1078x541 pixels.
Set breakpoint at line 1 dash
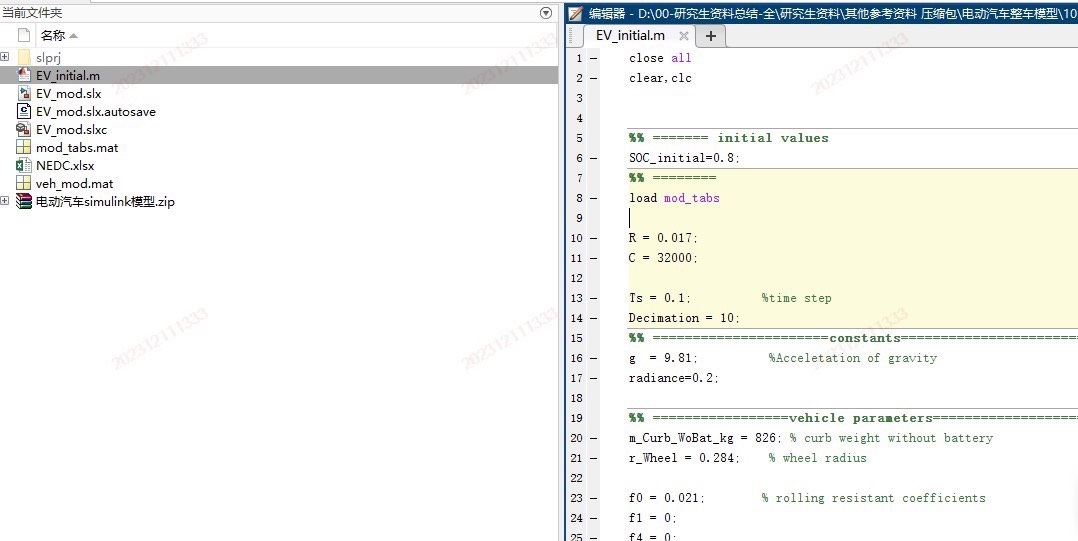pyautogui.click(x=593, y=58)
